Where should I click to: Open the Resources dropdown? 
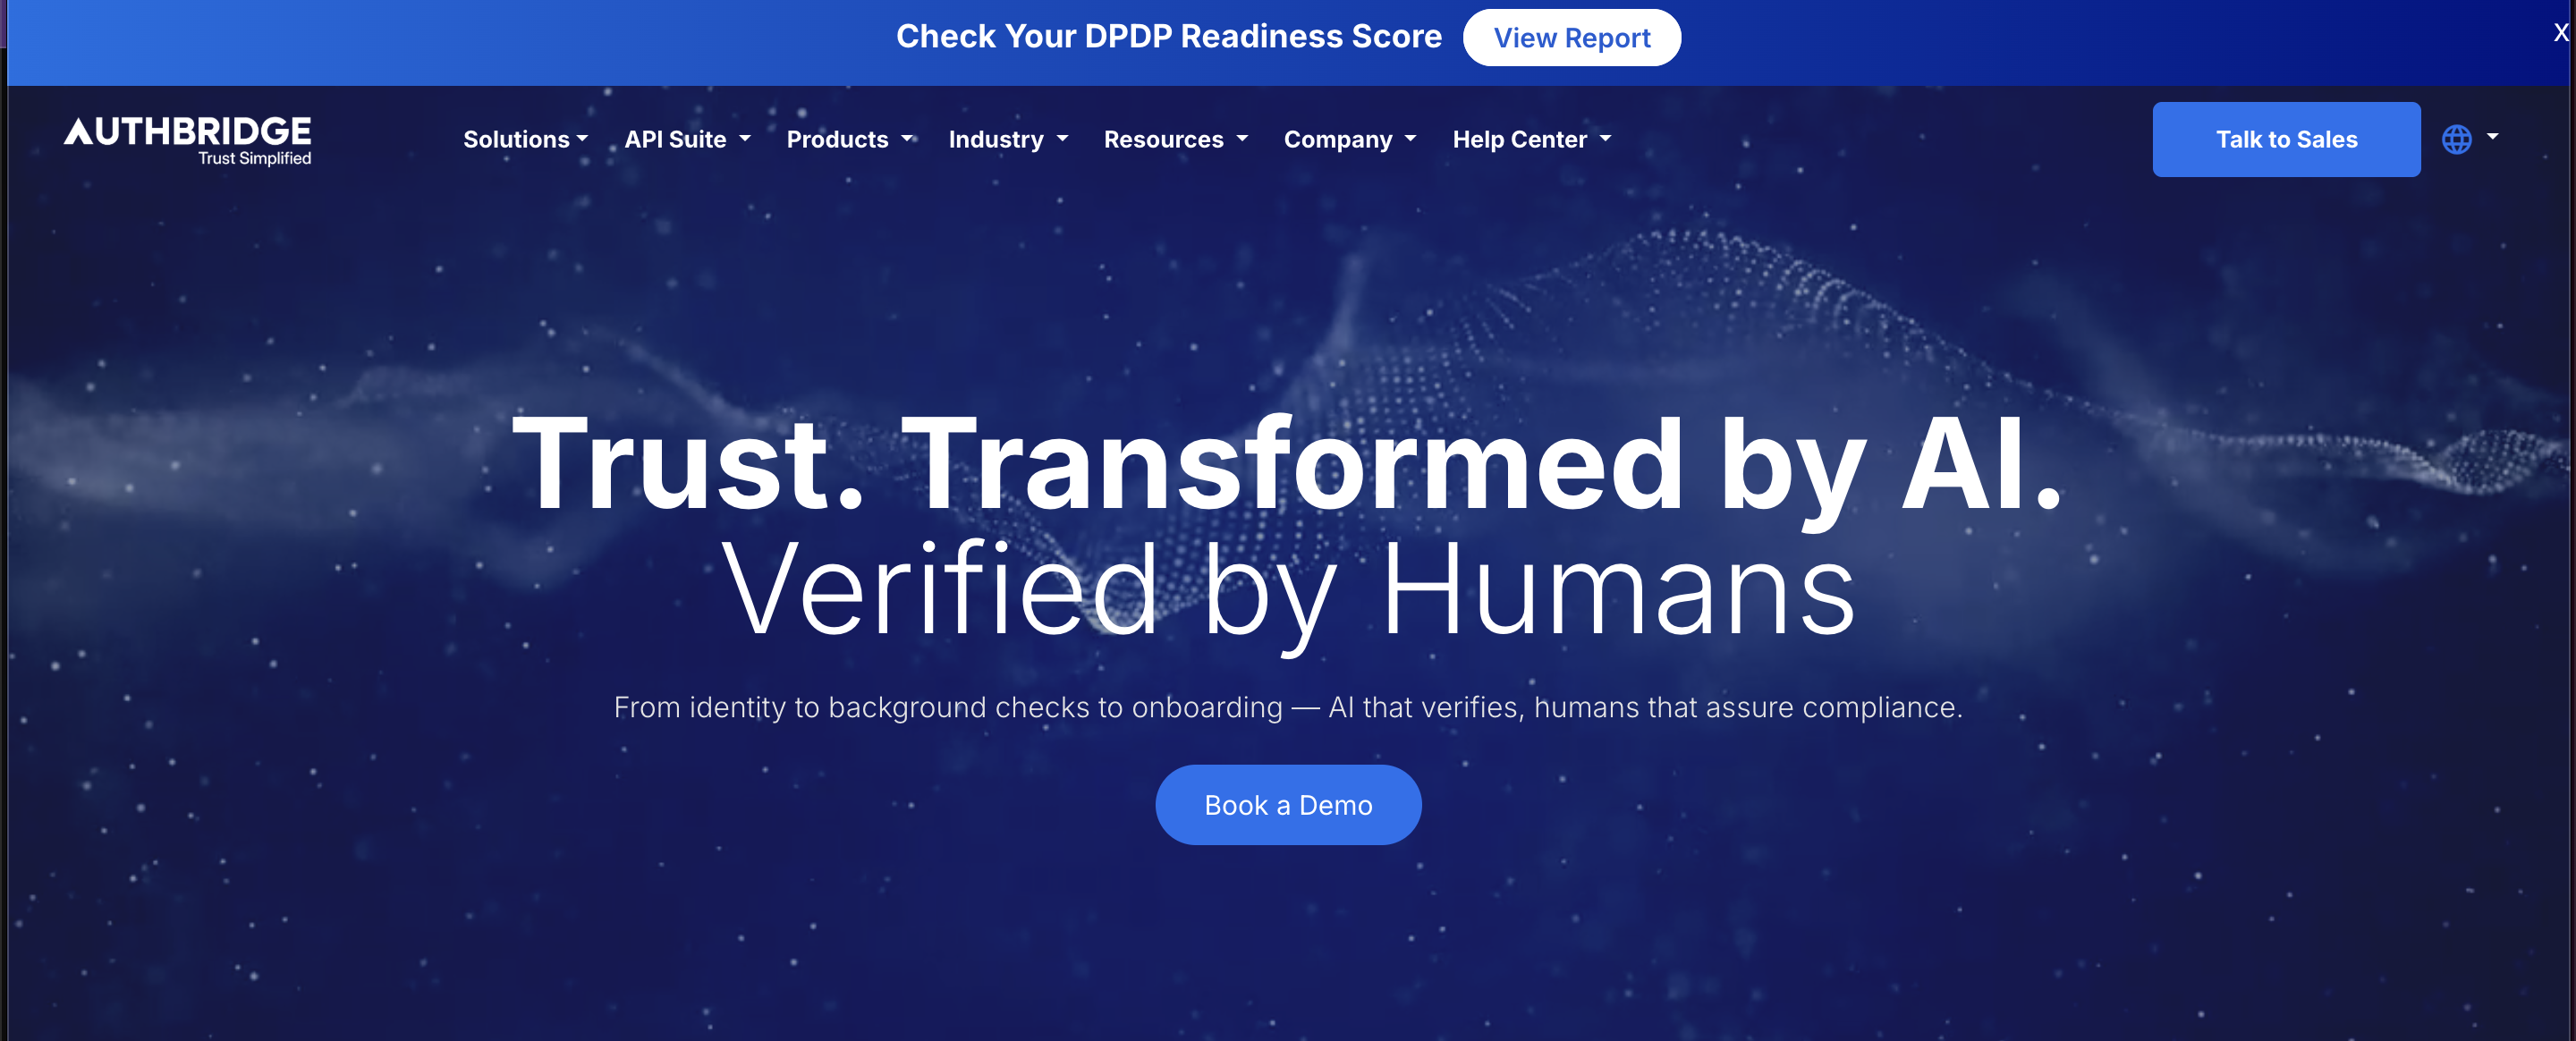pyautogui.click(x=1176, y=140)
